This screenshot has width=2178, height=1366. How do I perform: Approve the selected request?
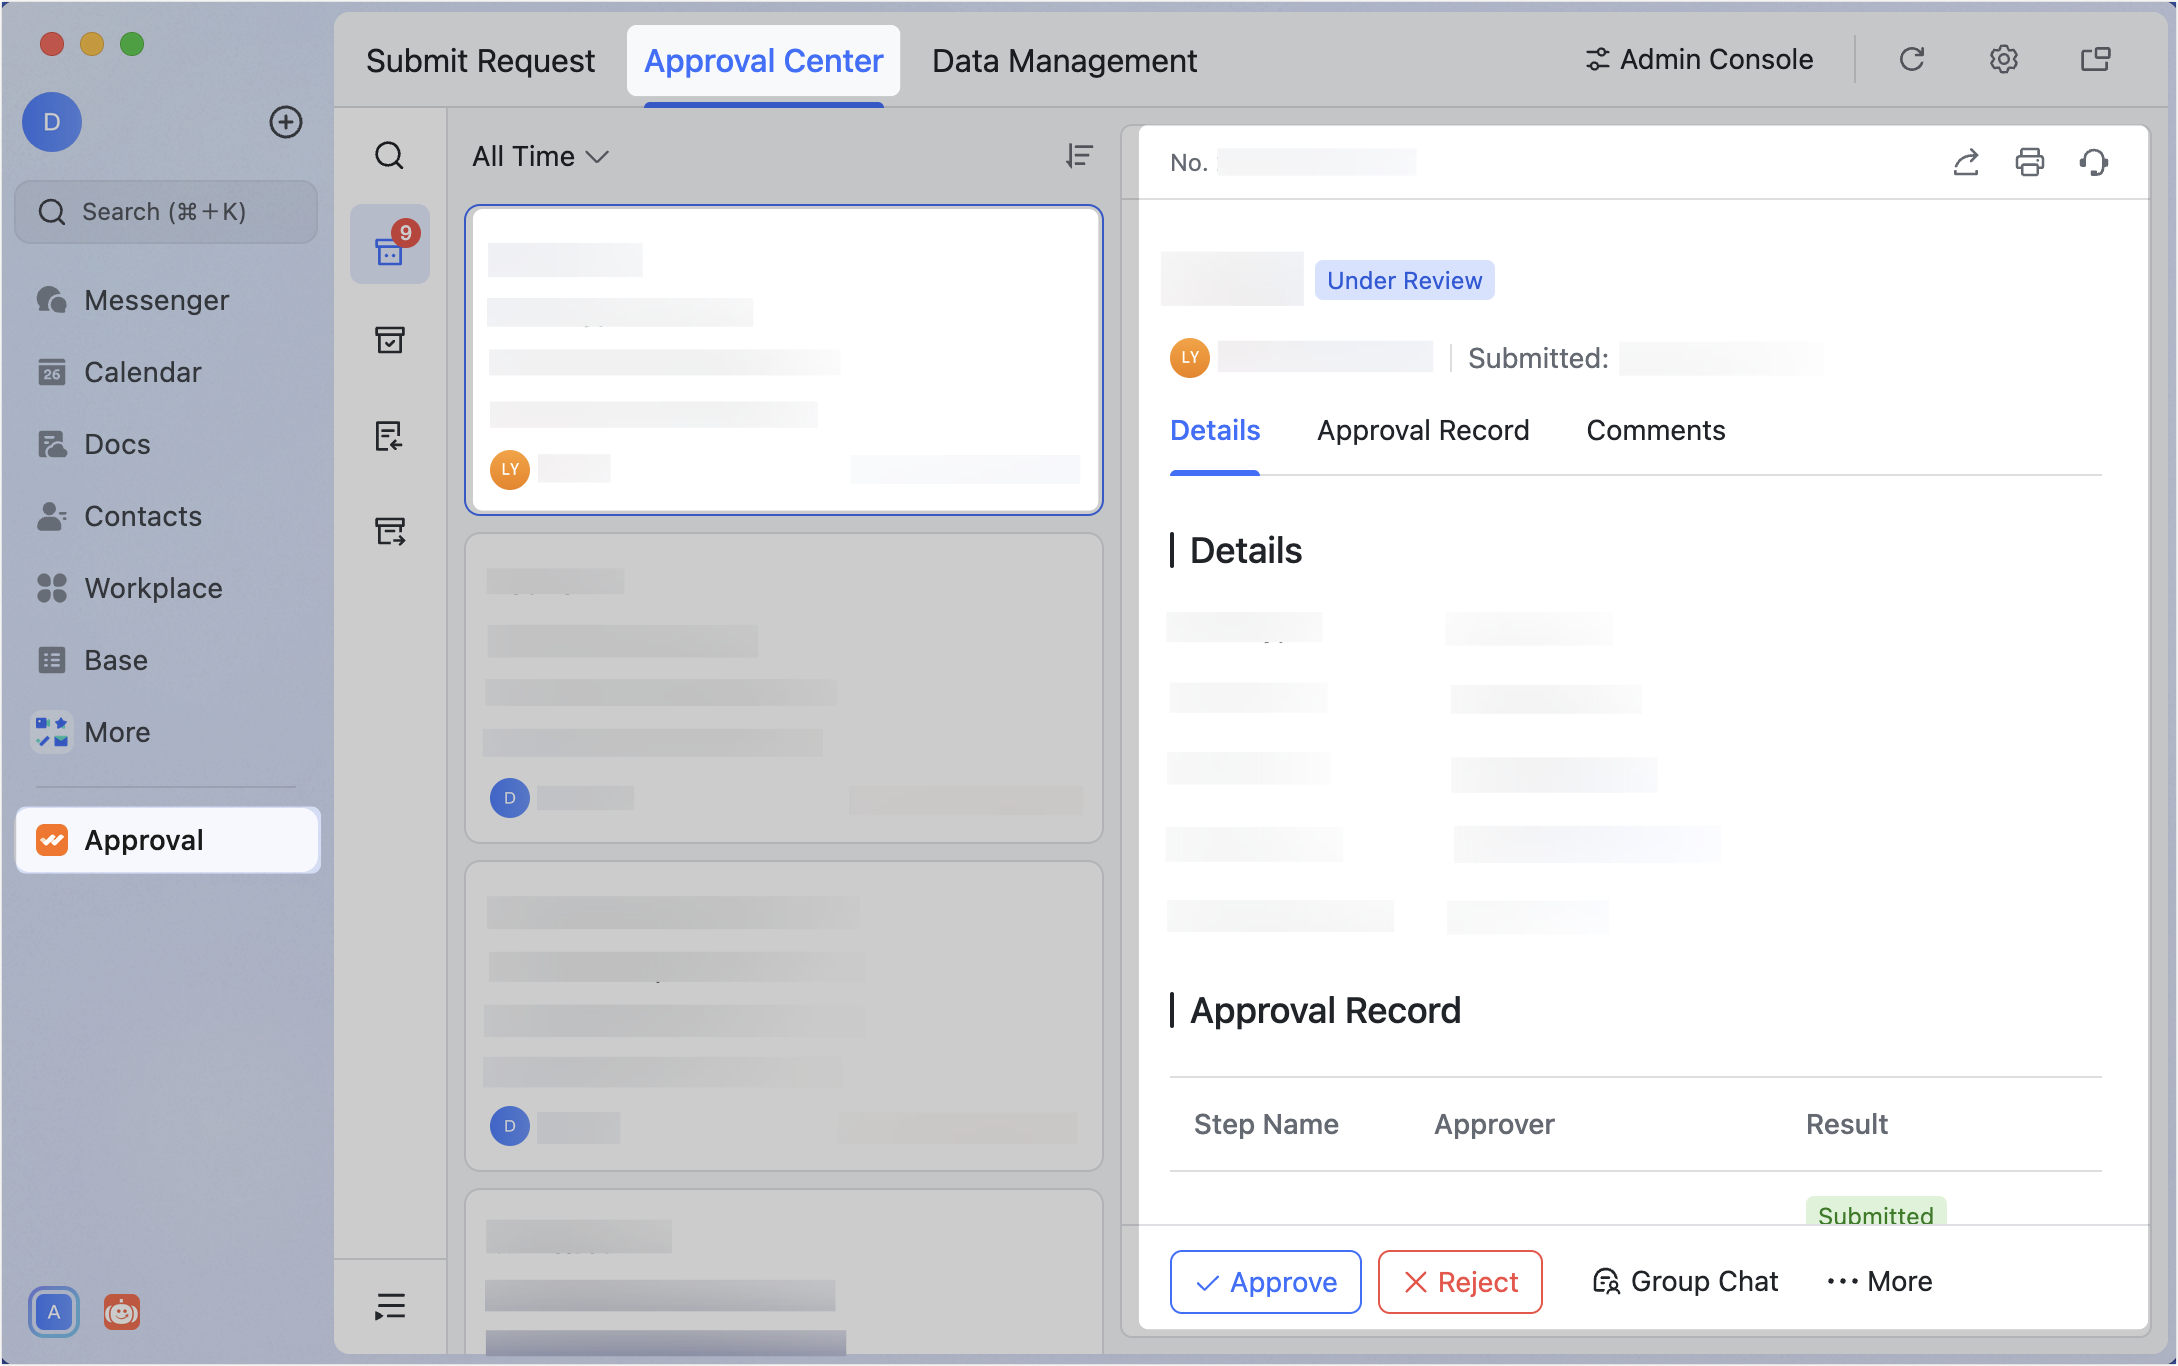[x=1265, y=1281]
